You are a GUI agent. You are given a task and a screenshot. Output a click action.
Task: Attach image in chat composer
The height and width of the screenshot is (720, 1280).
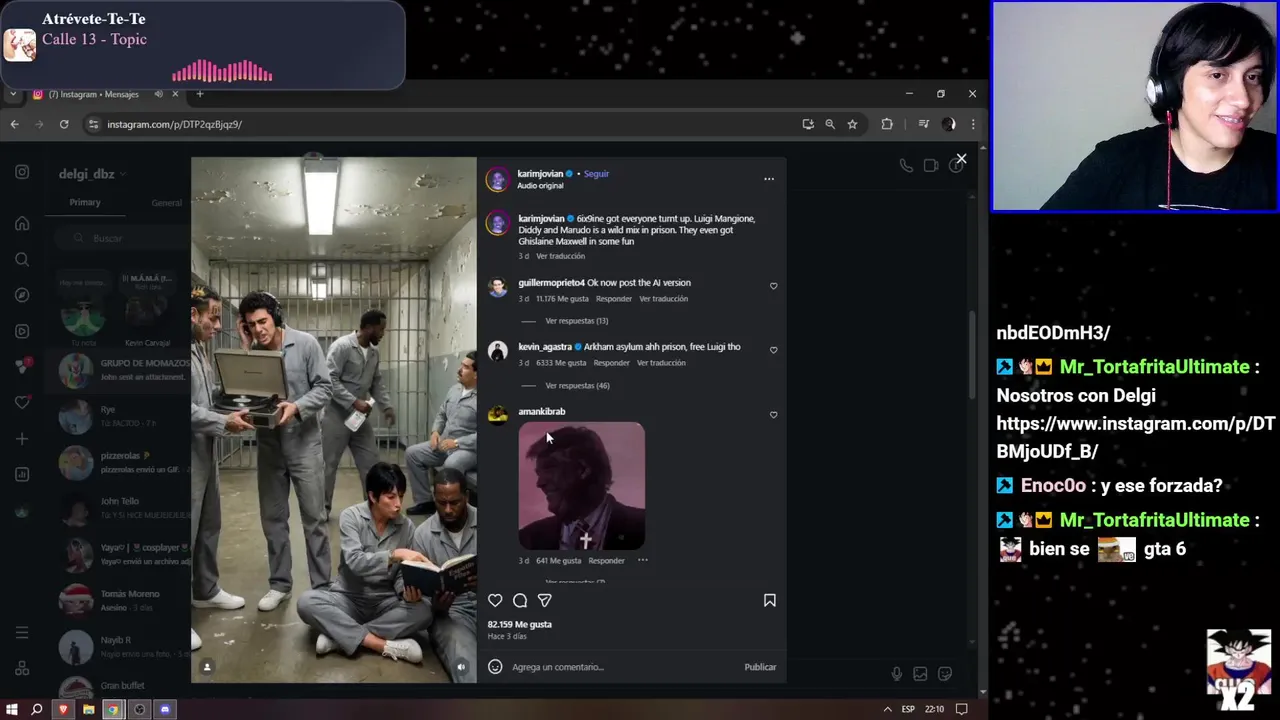point(920,674)
